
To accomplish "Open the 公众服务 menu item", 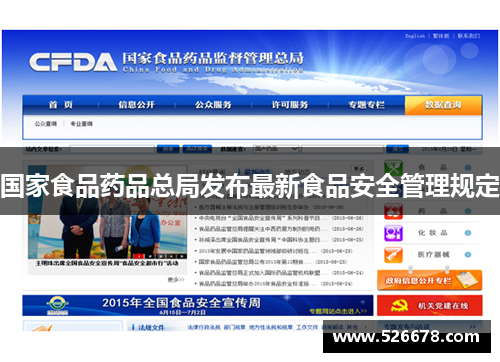I will (x=213, y=105).
